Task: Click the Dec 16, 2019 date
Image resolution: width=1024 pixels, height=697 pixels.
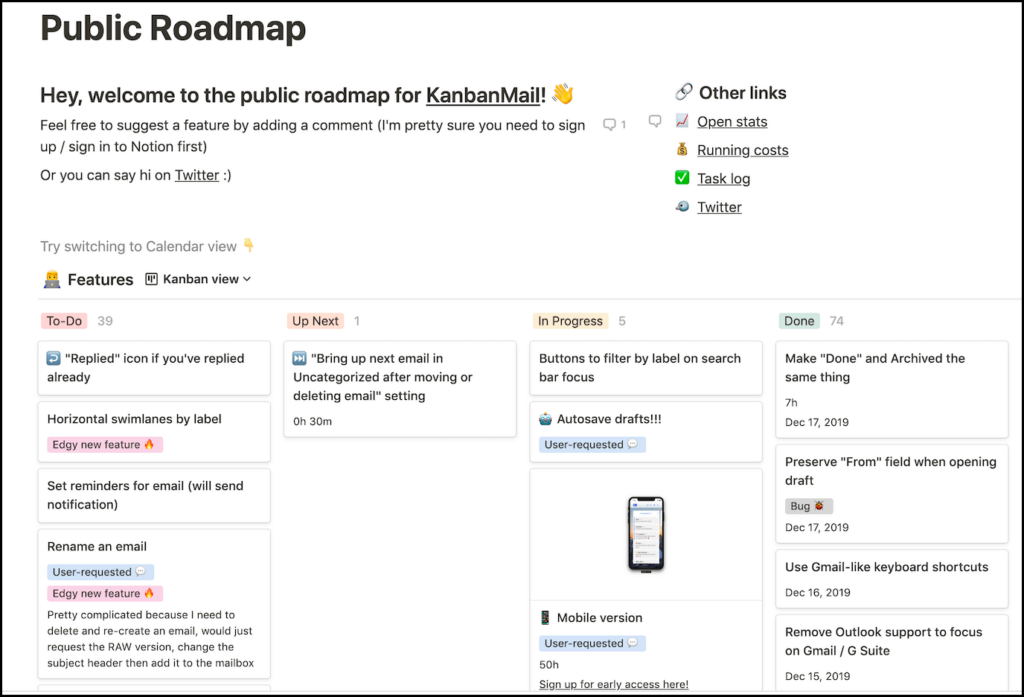Action: (x=818, y=592)
